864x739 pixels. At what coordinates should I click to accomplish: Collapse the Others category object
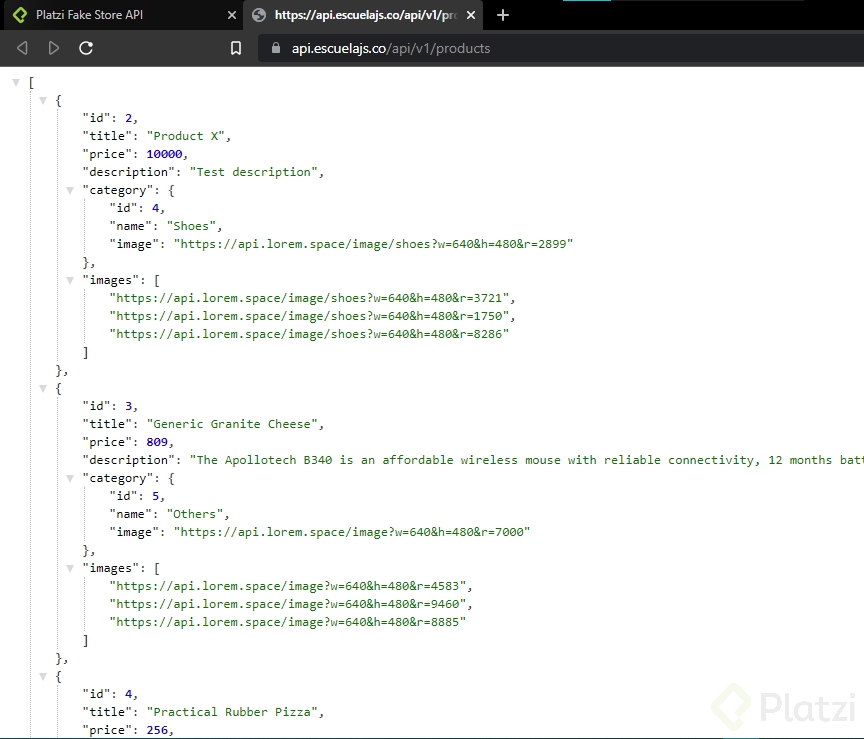(70, 478)
